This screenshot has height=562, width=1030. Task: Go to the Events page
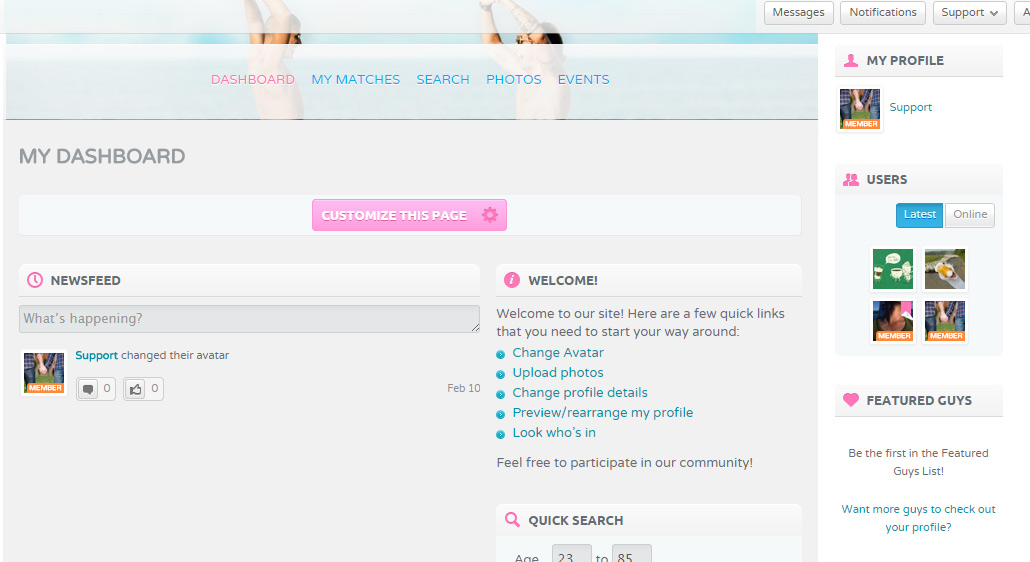point(583,80)
